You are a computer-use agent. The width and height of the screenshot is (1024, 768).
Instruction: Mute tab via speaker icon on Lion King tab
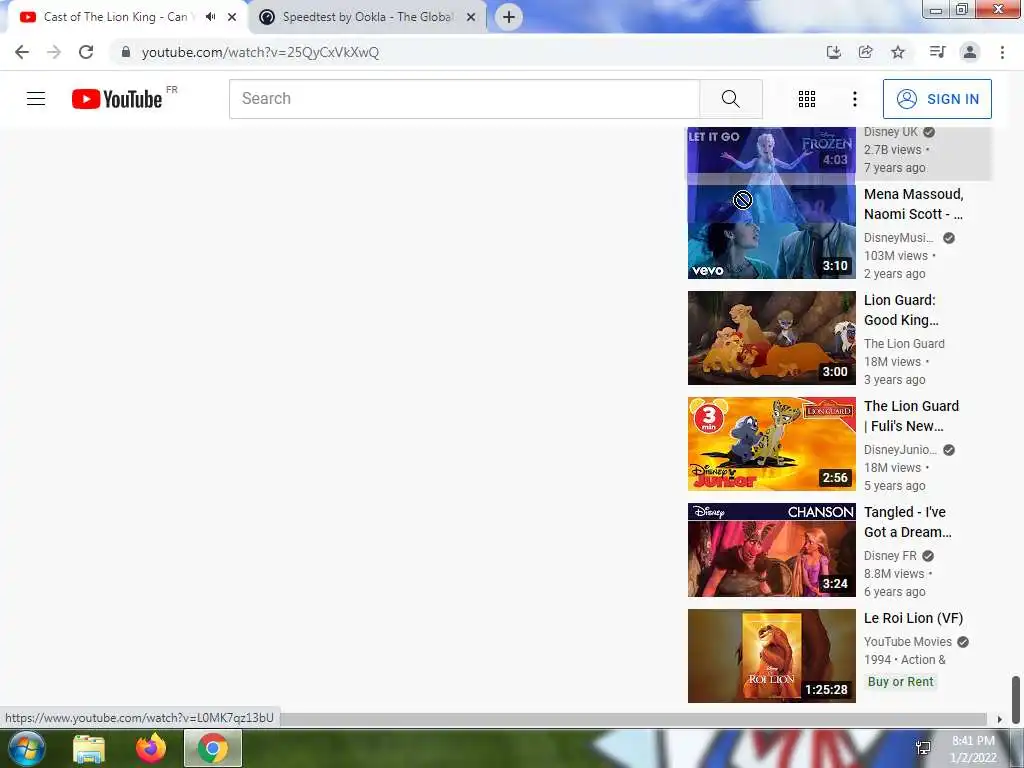[210, 17]
